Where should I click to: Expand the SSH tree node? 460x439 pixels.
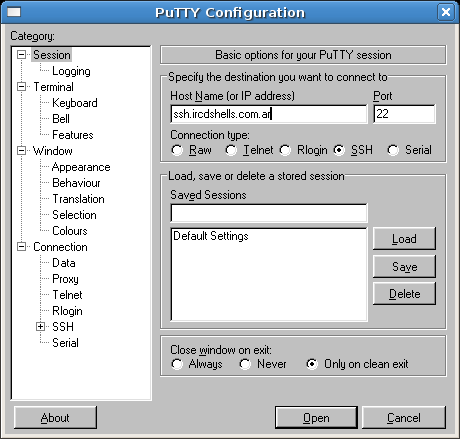click(40, 327)
